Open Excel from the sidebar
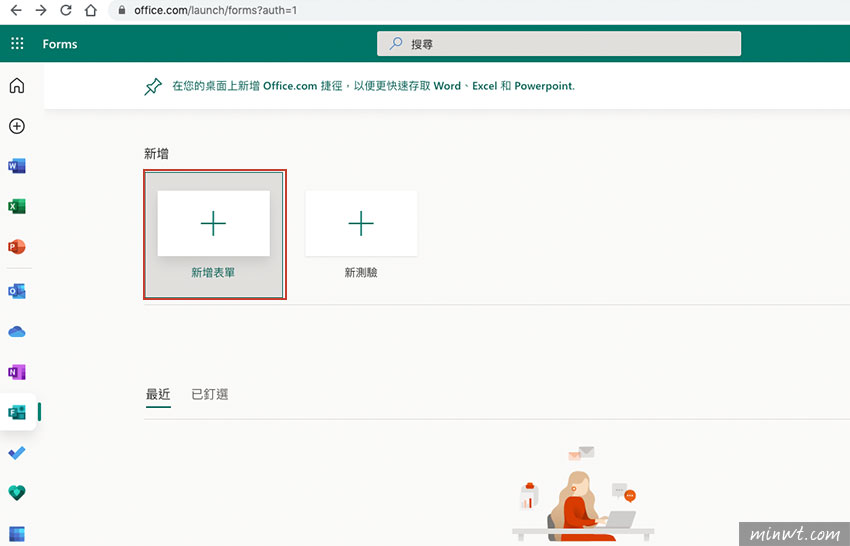This screenshot has height=546, width=850. point(17,206)
